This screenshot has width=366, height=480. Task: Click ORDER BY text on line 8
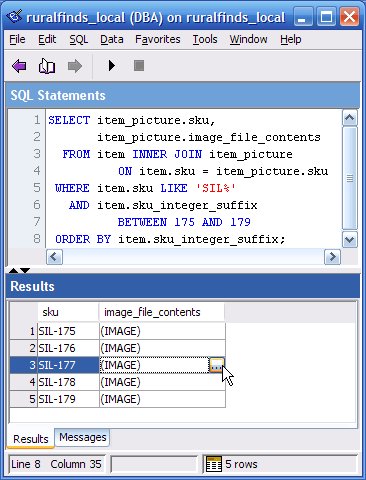pyautogui.click(x=83, y=239)
